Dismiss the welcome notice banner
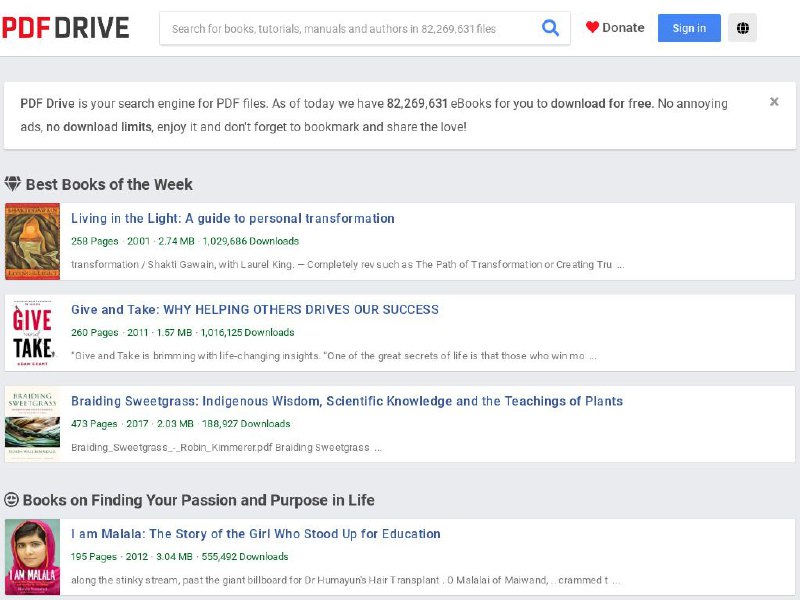This screenshot has height=600, width=800. (775, 101)
